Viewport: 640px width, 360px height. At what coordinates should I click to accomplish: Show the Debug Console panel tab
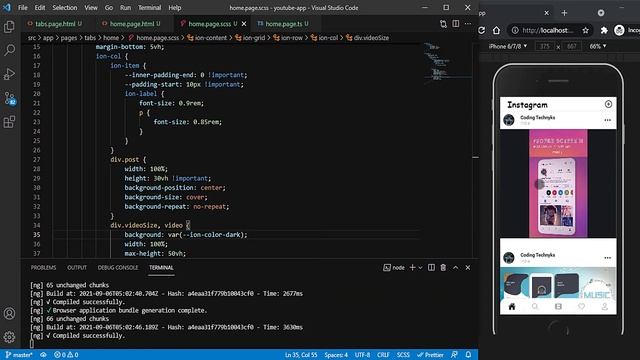pos(118,268)
